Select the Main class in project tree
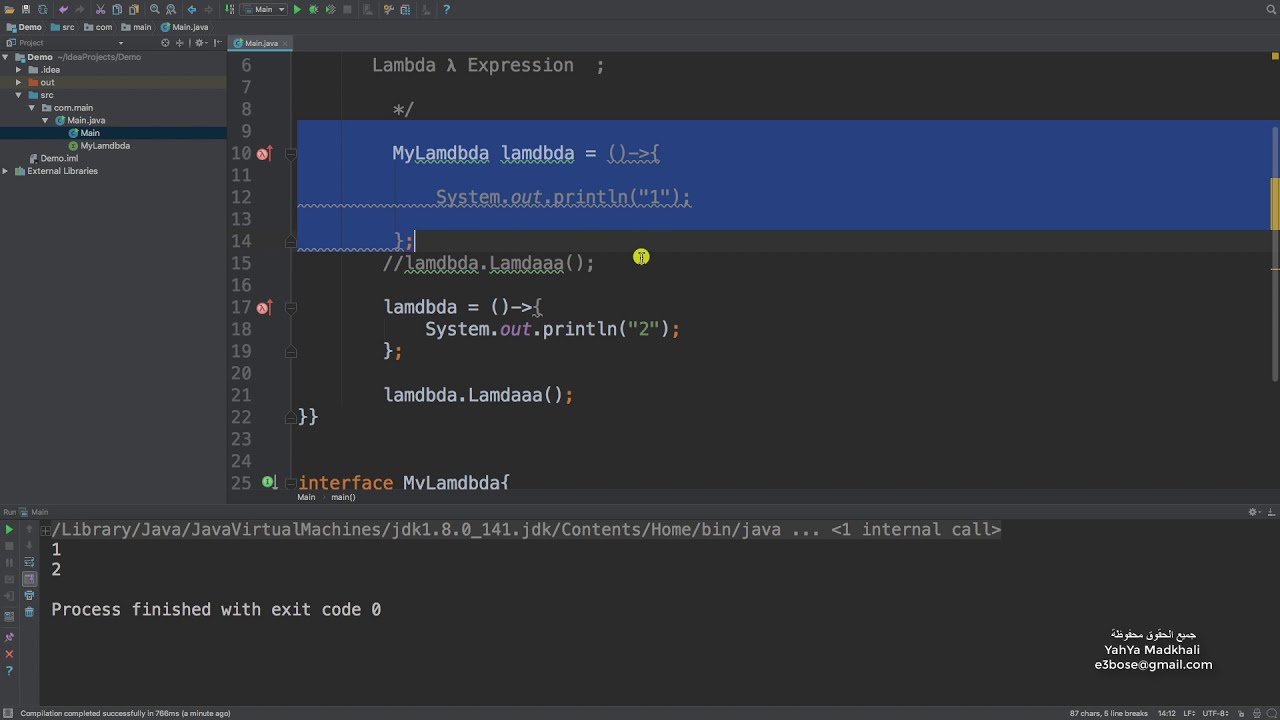 [x=90, y=133]
